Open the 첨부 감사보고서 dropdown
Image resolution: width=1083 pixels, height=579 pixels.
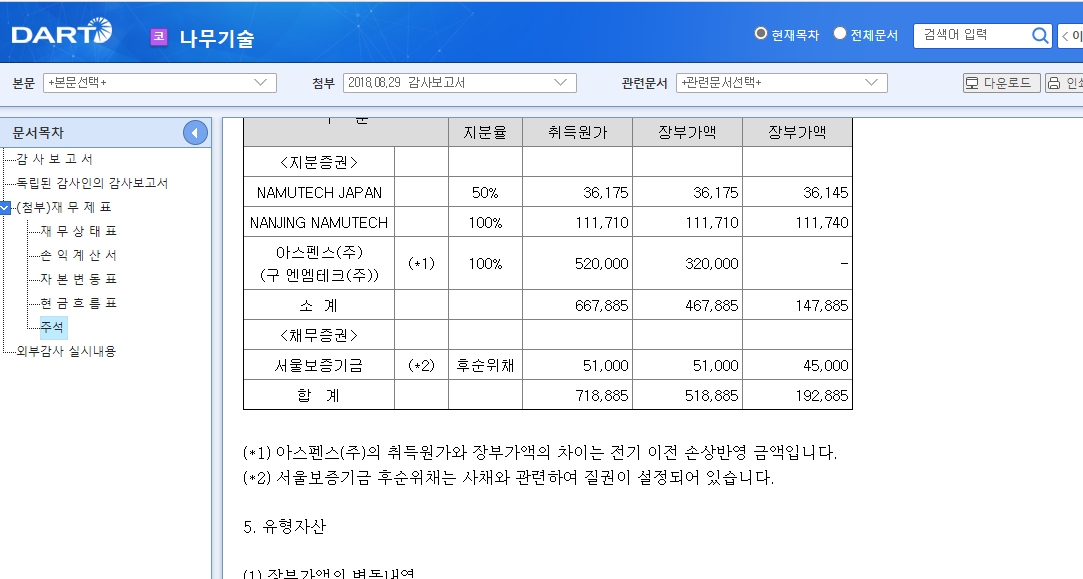point(459,83)
